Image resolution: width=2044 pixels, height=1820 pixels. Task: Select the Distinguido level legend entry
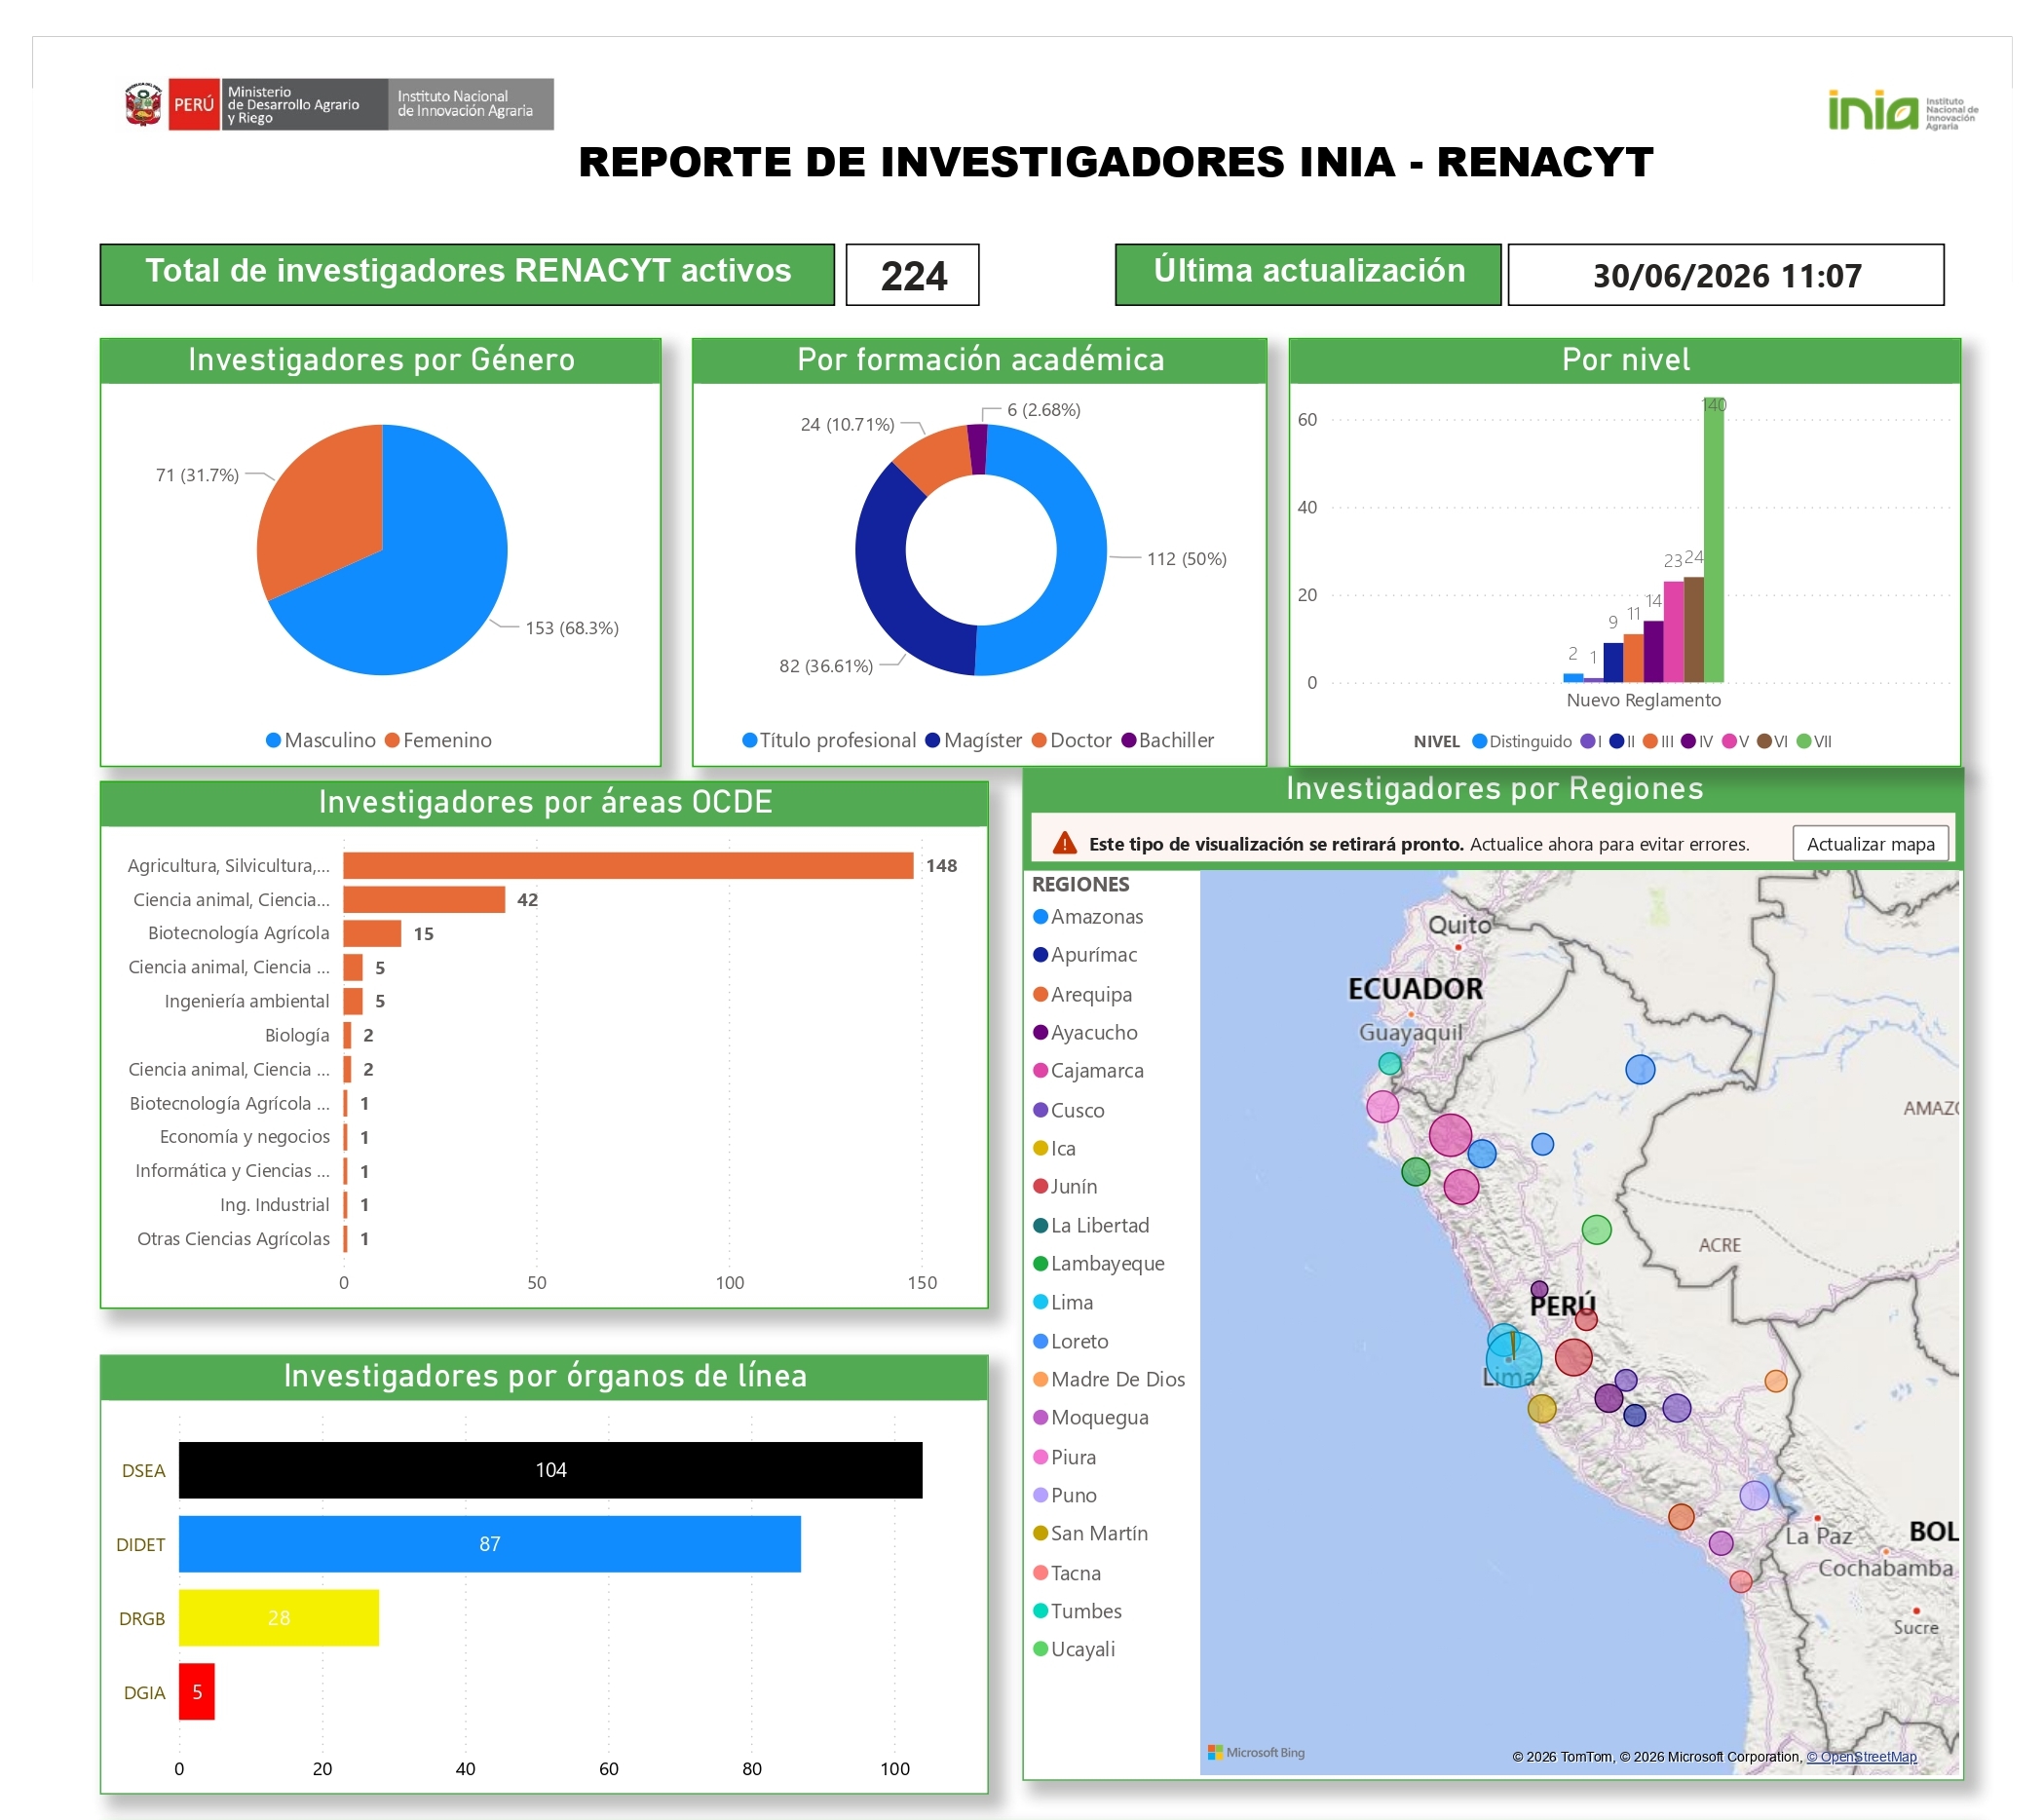coord(1521,741)
